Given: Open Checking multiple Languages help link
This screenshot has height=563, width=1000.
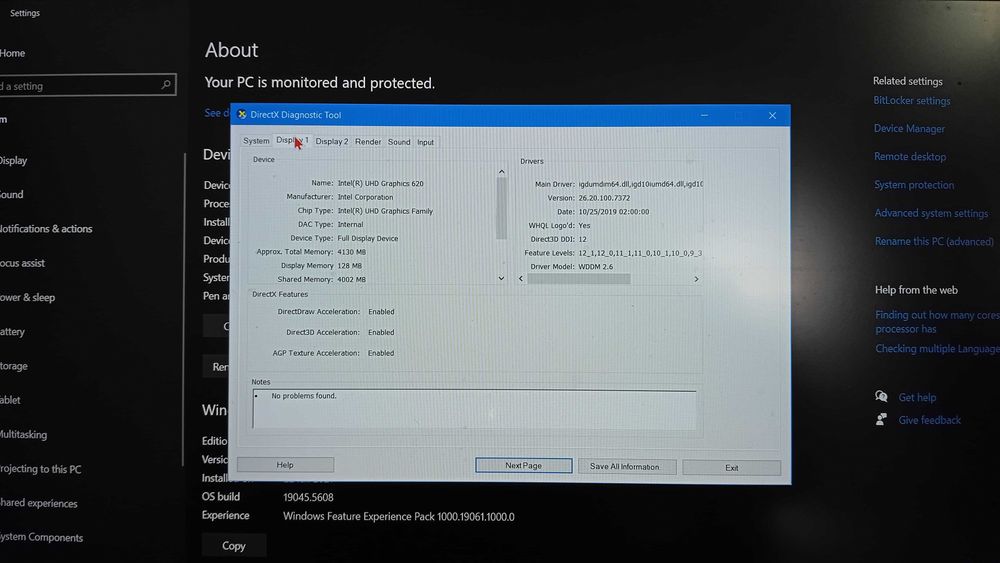Looking at the screenshot, I should [x=937, y=349].
